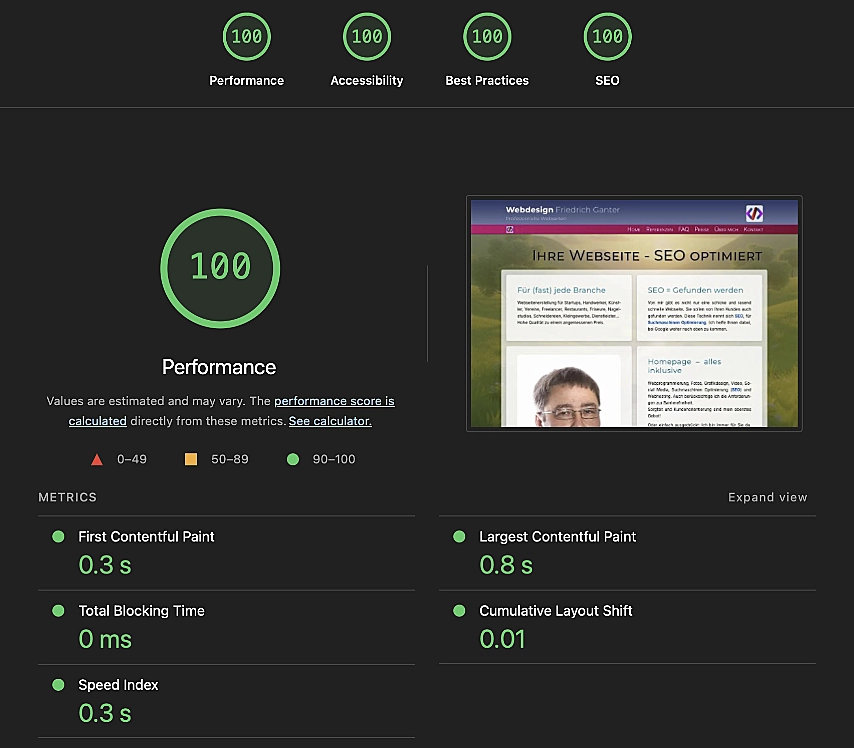Click the green dot beside Speed Index
The height and width of the screenshot is (748, 854).
(58, 685)
